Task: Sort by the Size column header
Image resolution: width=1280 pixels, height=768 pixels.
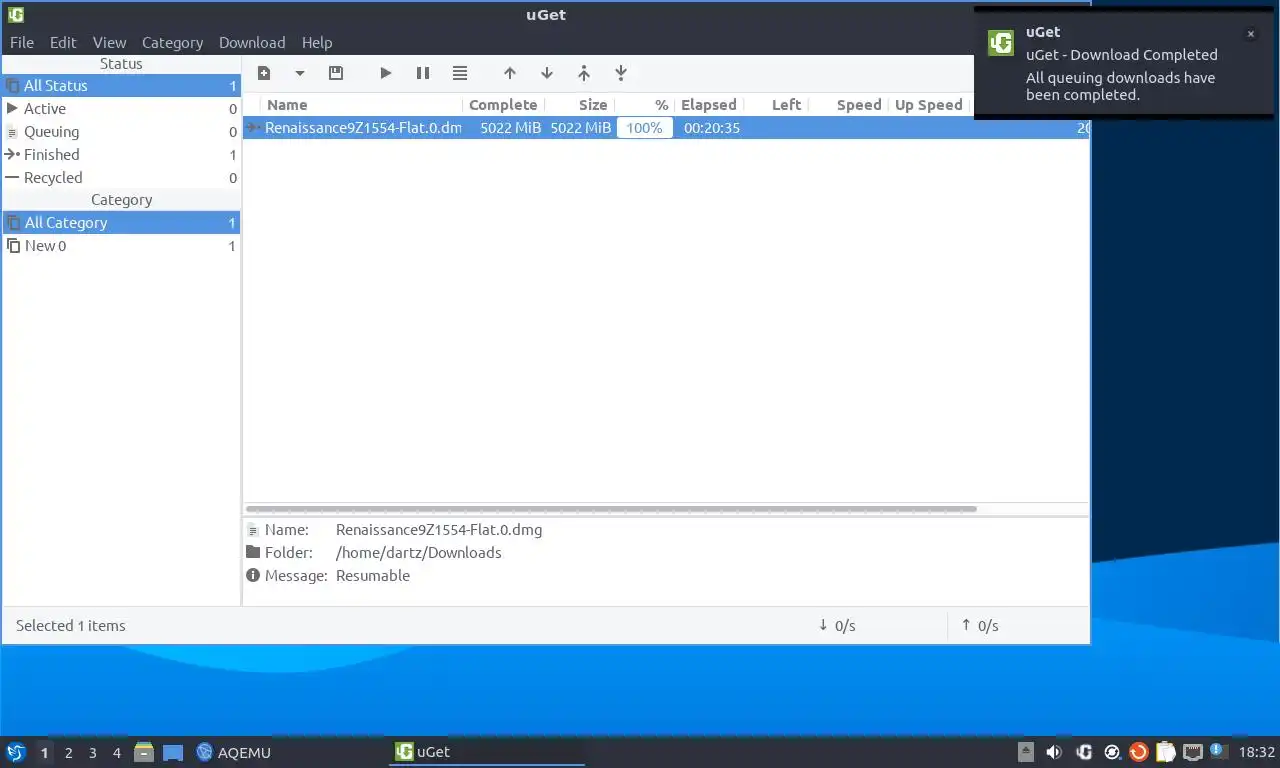Action: [579, 104]
